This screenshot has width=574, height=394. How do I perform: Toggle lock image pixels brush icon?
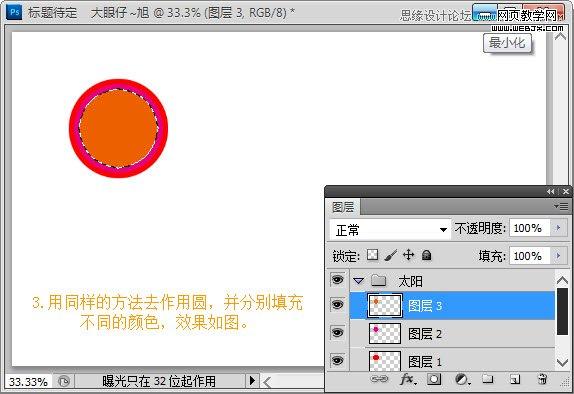(391, 255)
